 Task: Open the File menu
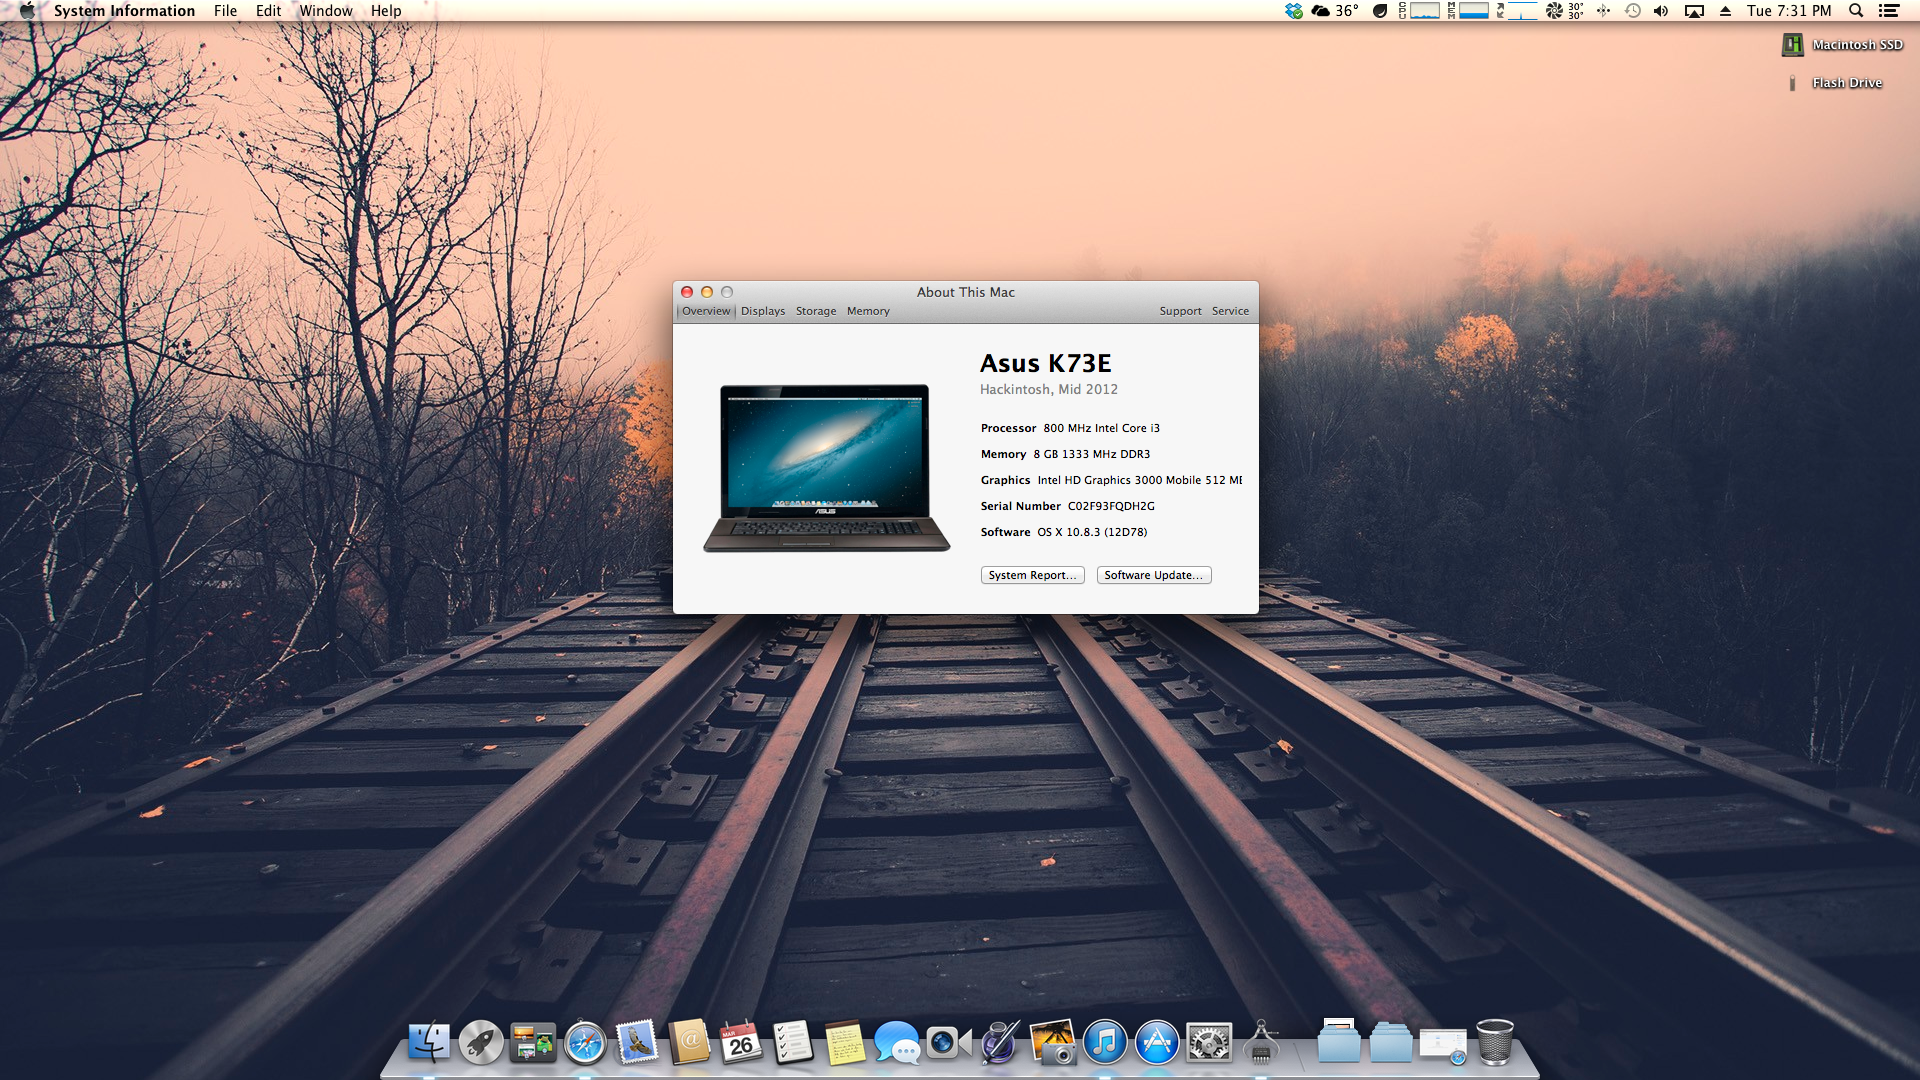[225, 11]
